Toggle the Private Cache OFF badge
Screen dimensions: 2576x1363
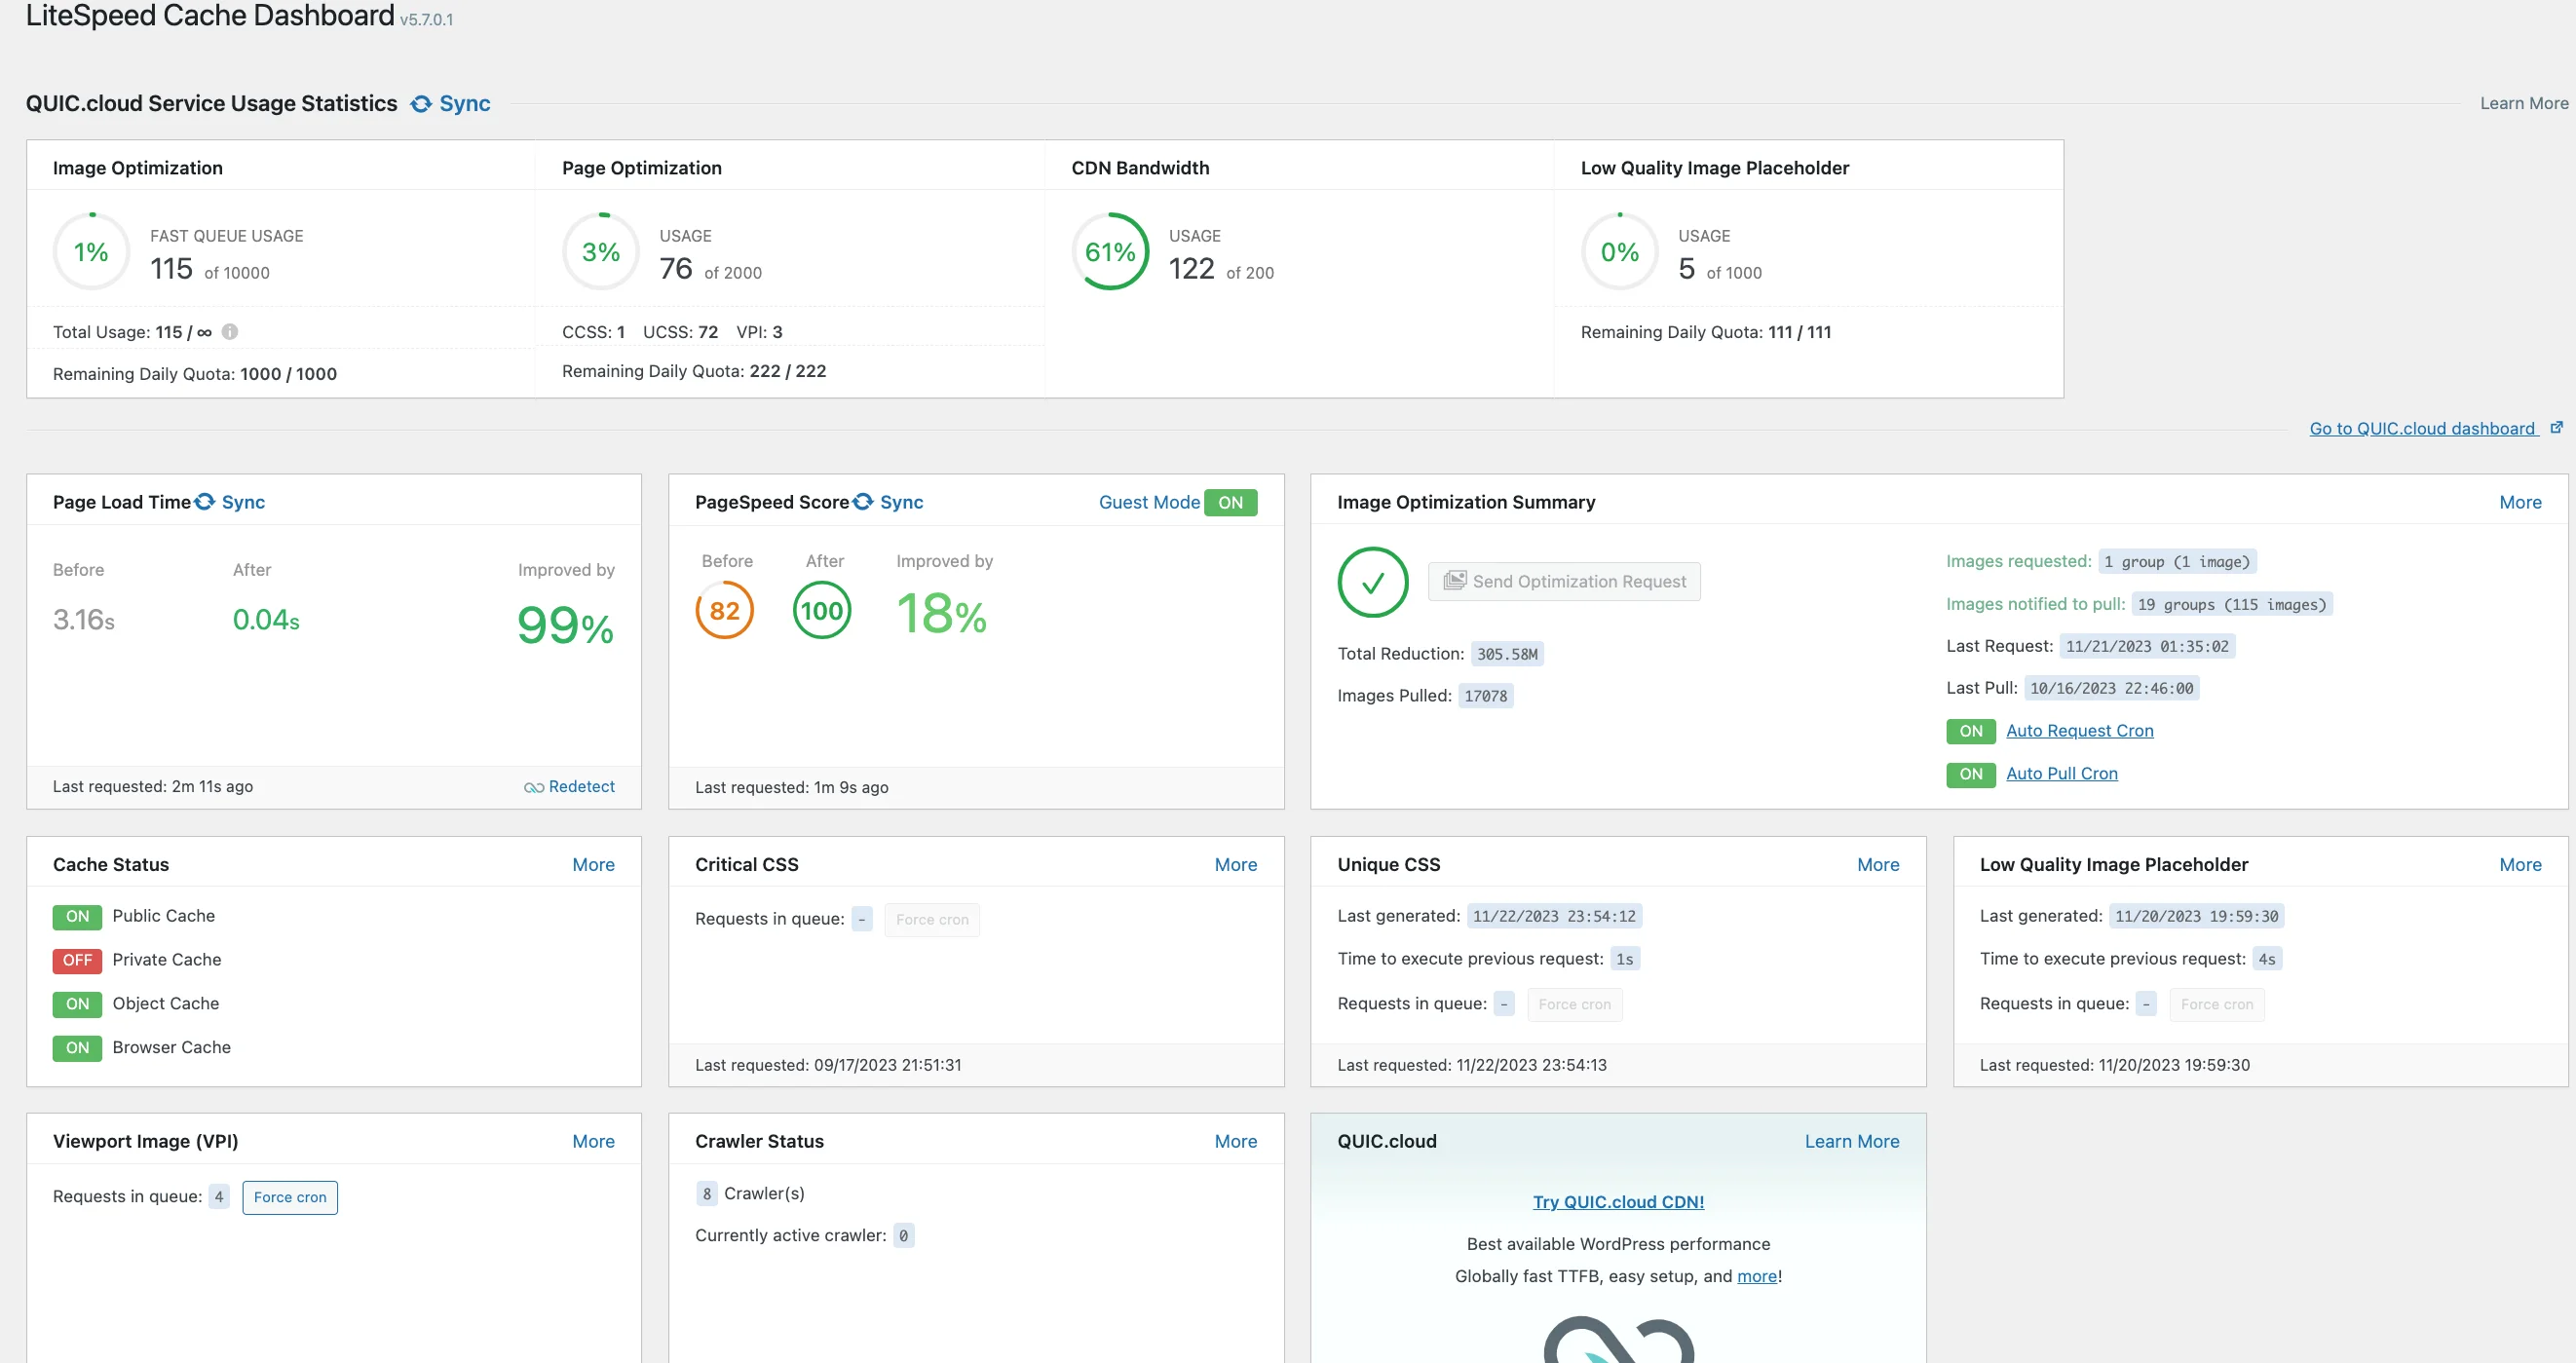[x=77, y=960]
